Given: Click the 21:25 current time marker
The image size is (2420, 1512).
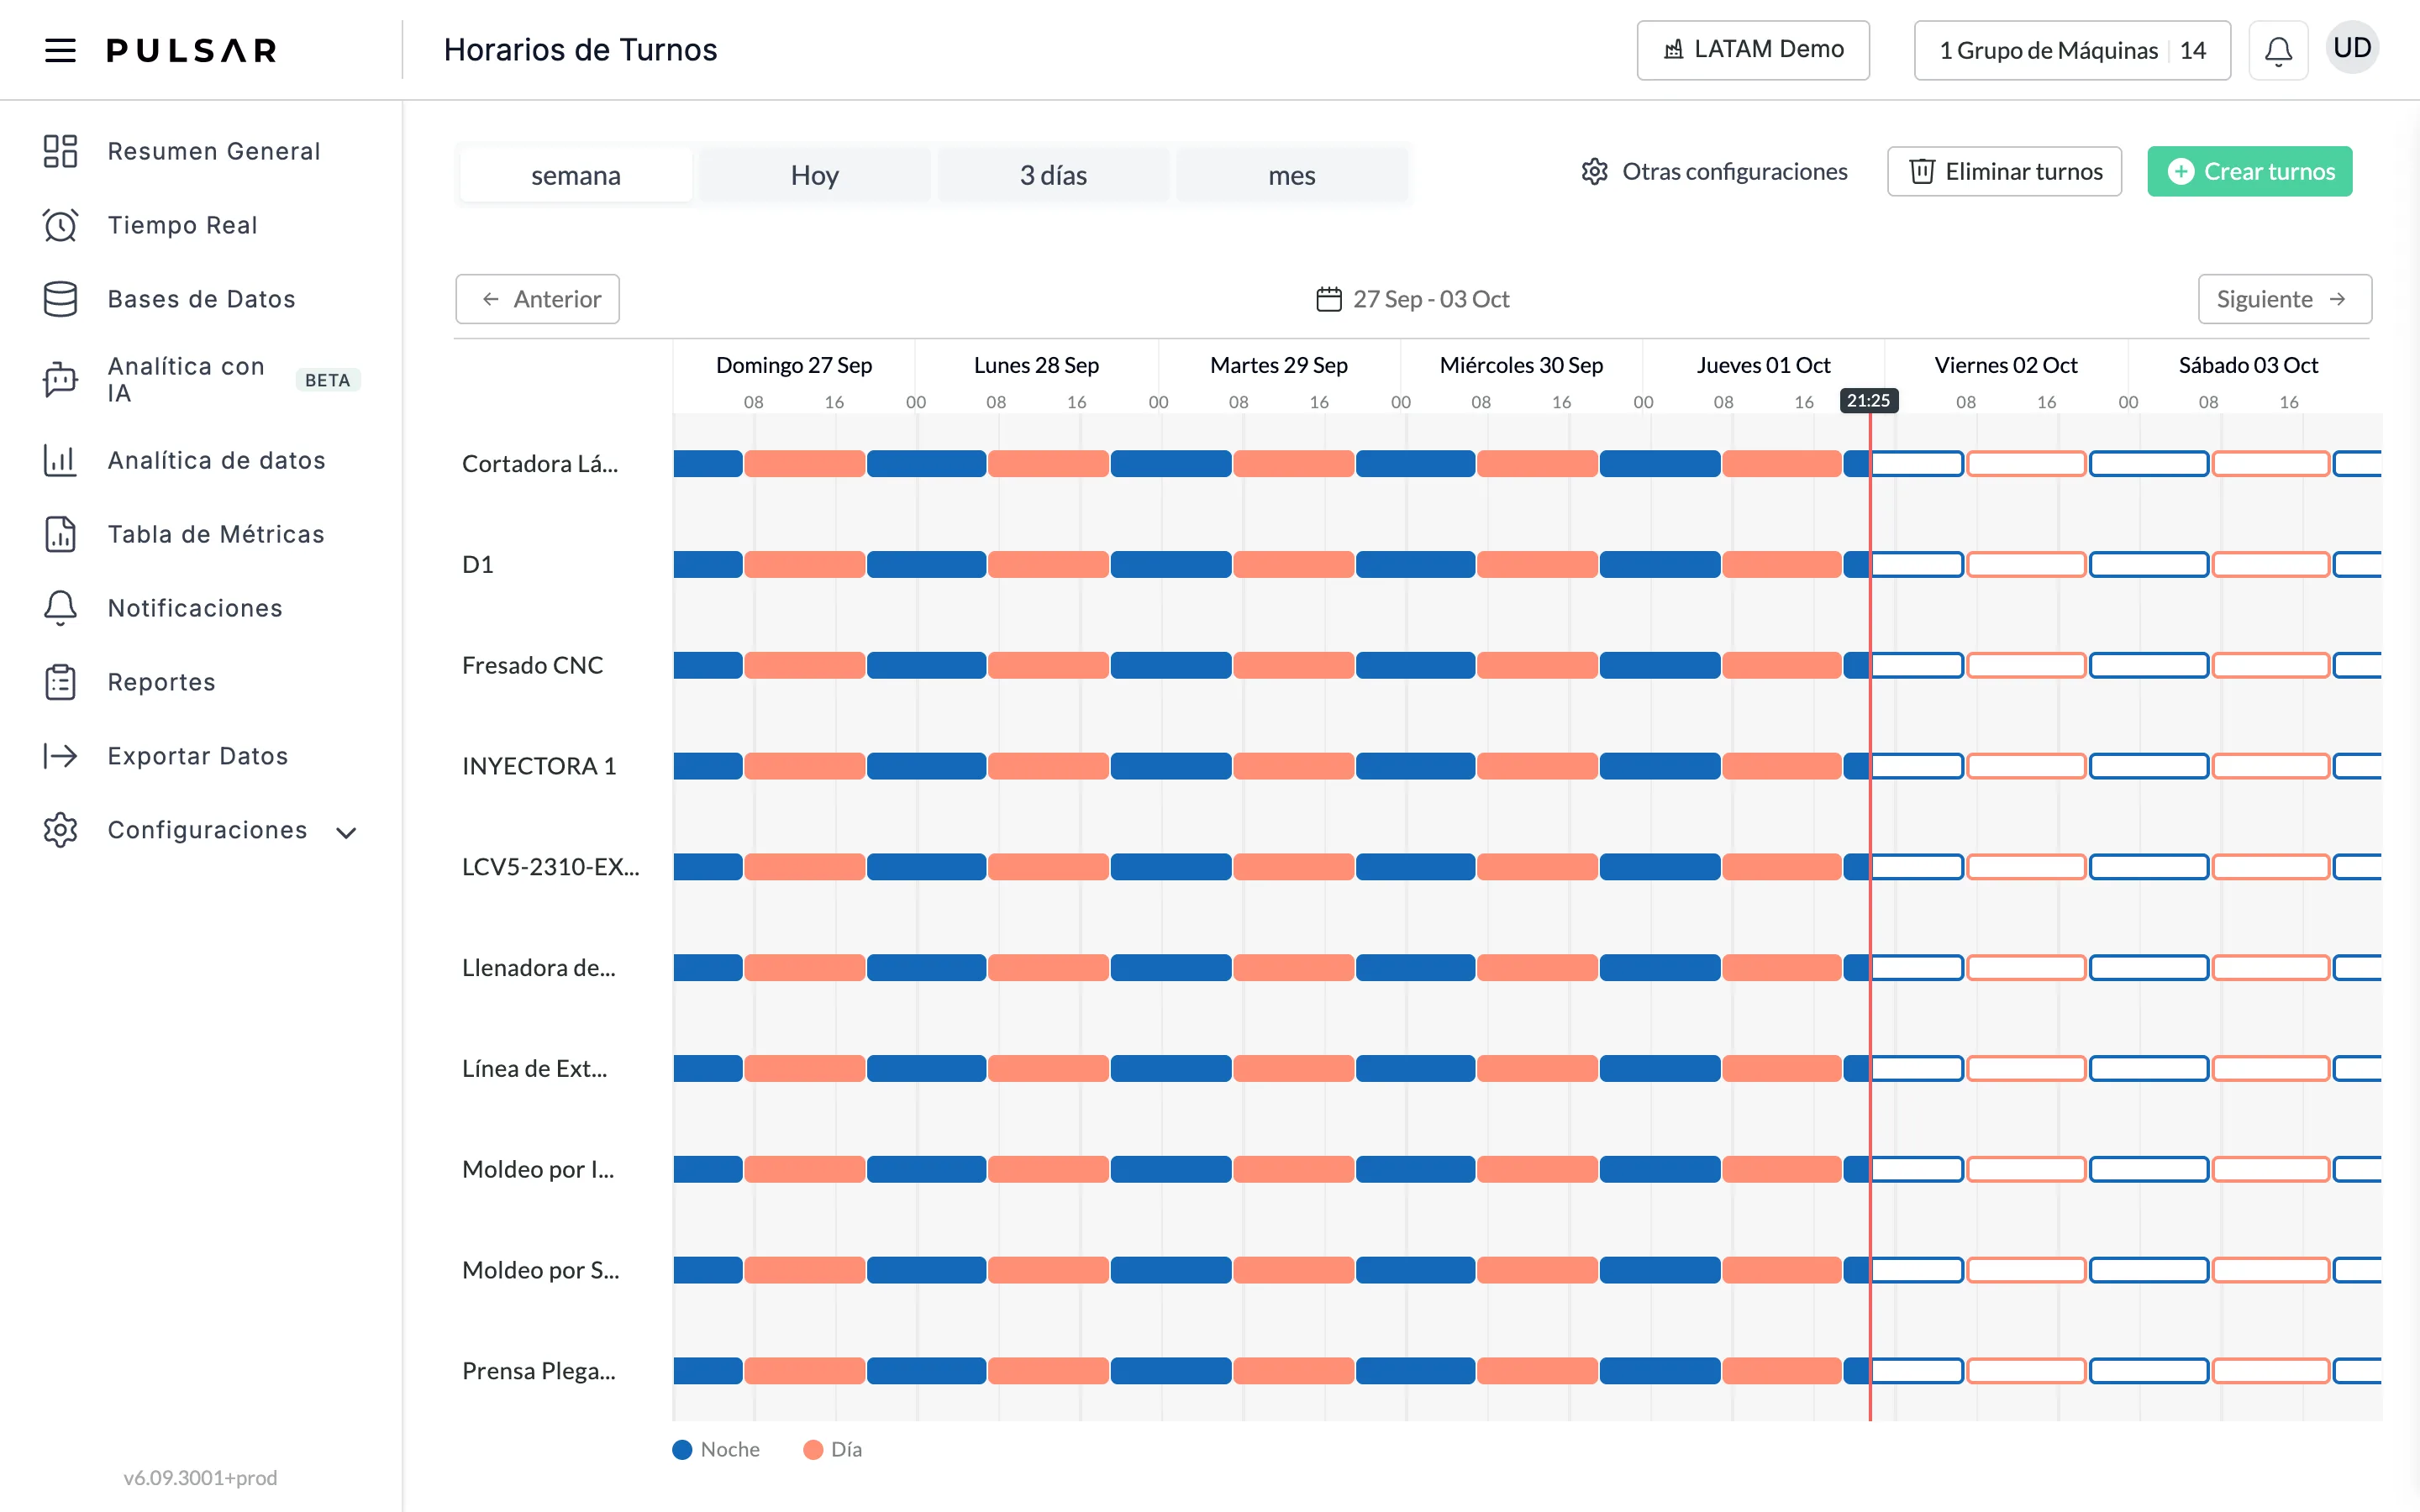Looking at the screenshot, I should tap(1868, 400).
